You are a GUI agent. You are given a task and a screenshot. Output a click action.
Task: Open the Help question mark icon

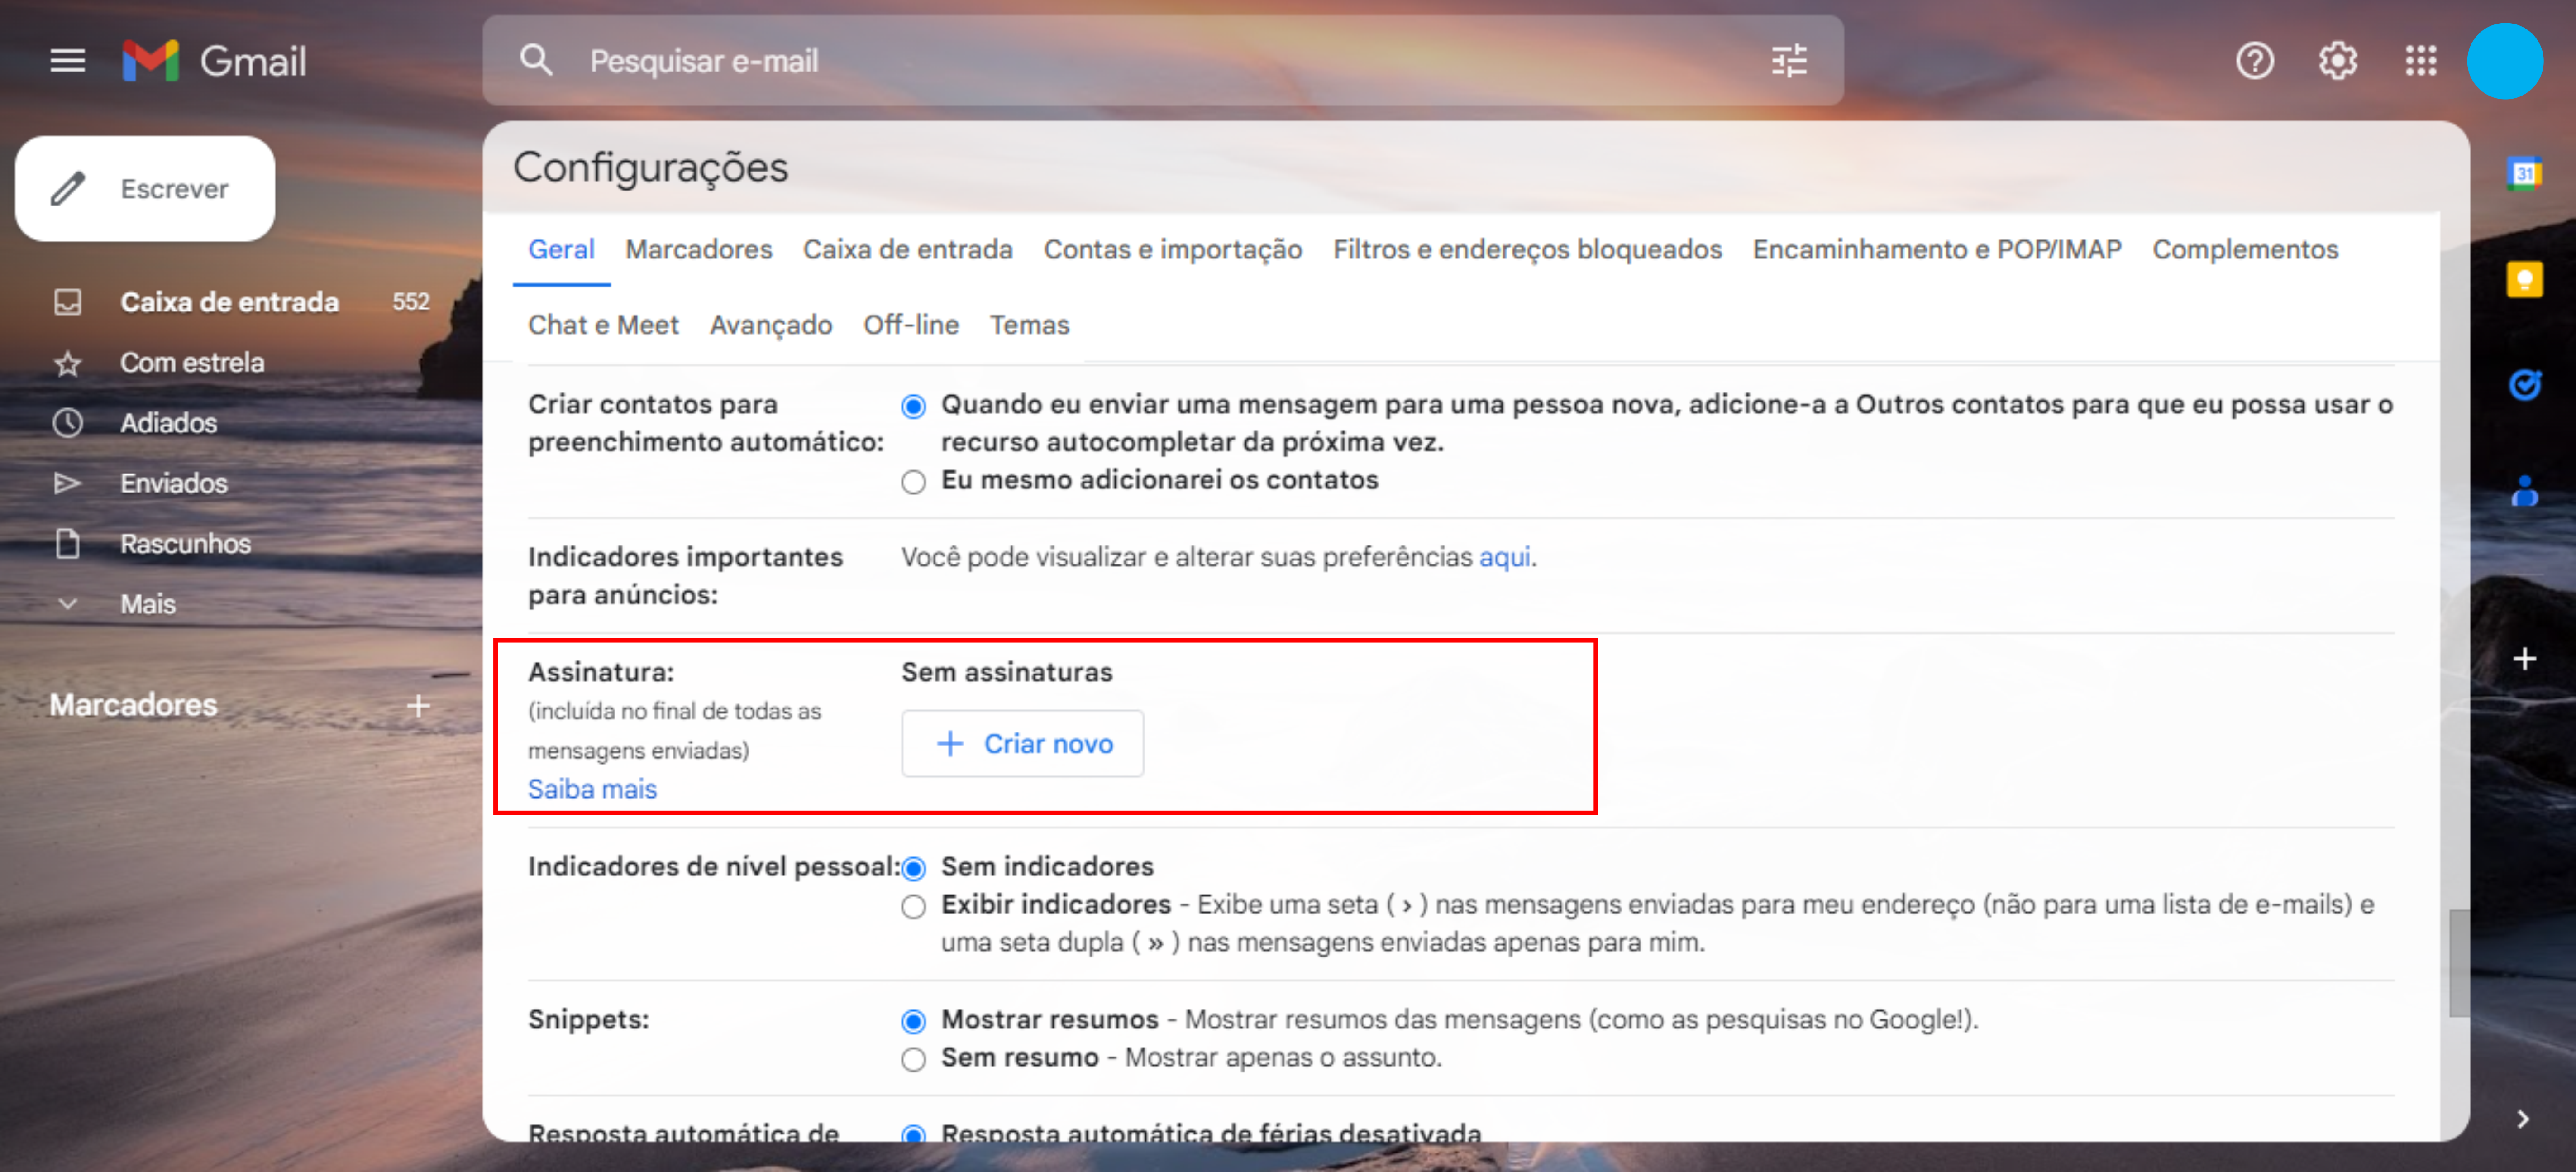[x=2254, y=61]
